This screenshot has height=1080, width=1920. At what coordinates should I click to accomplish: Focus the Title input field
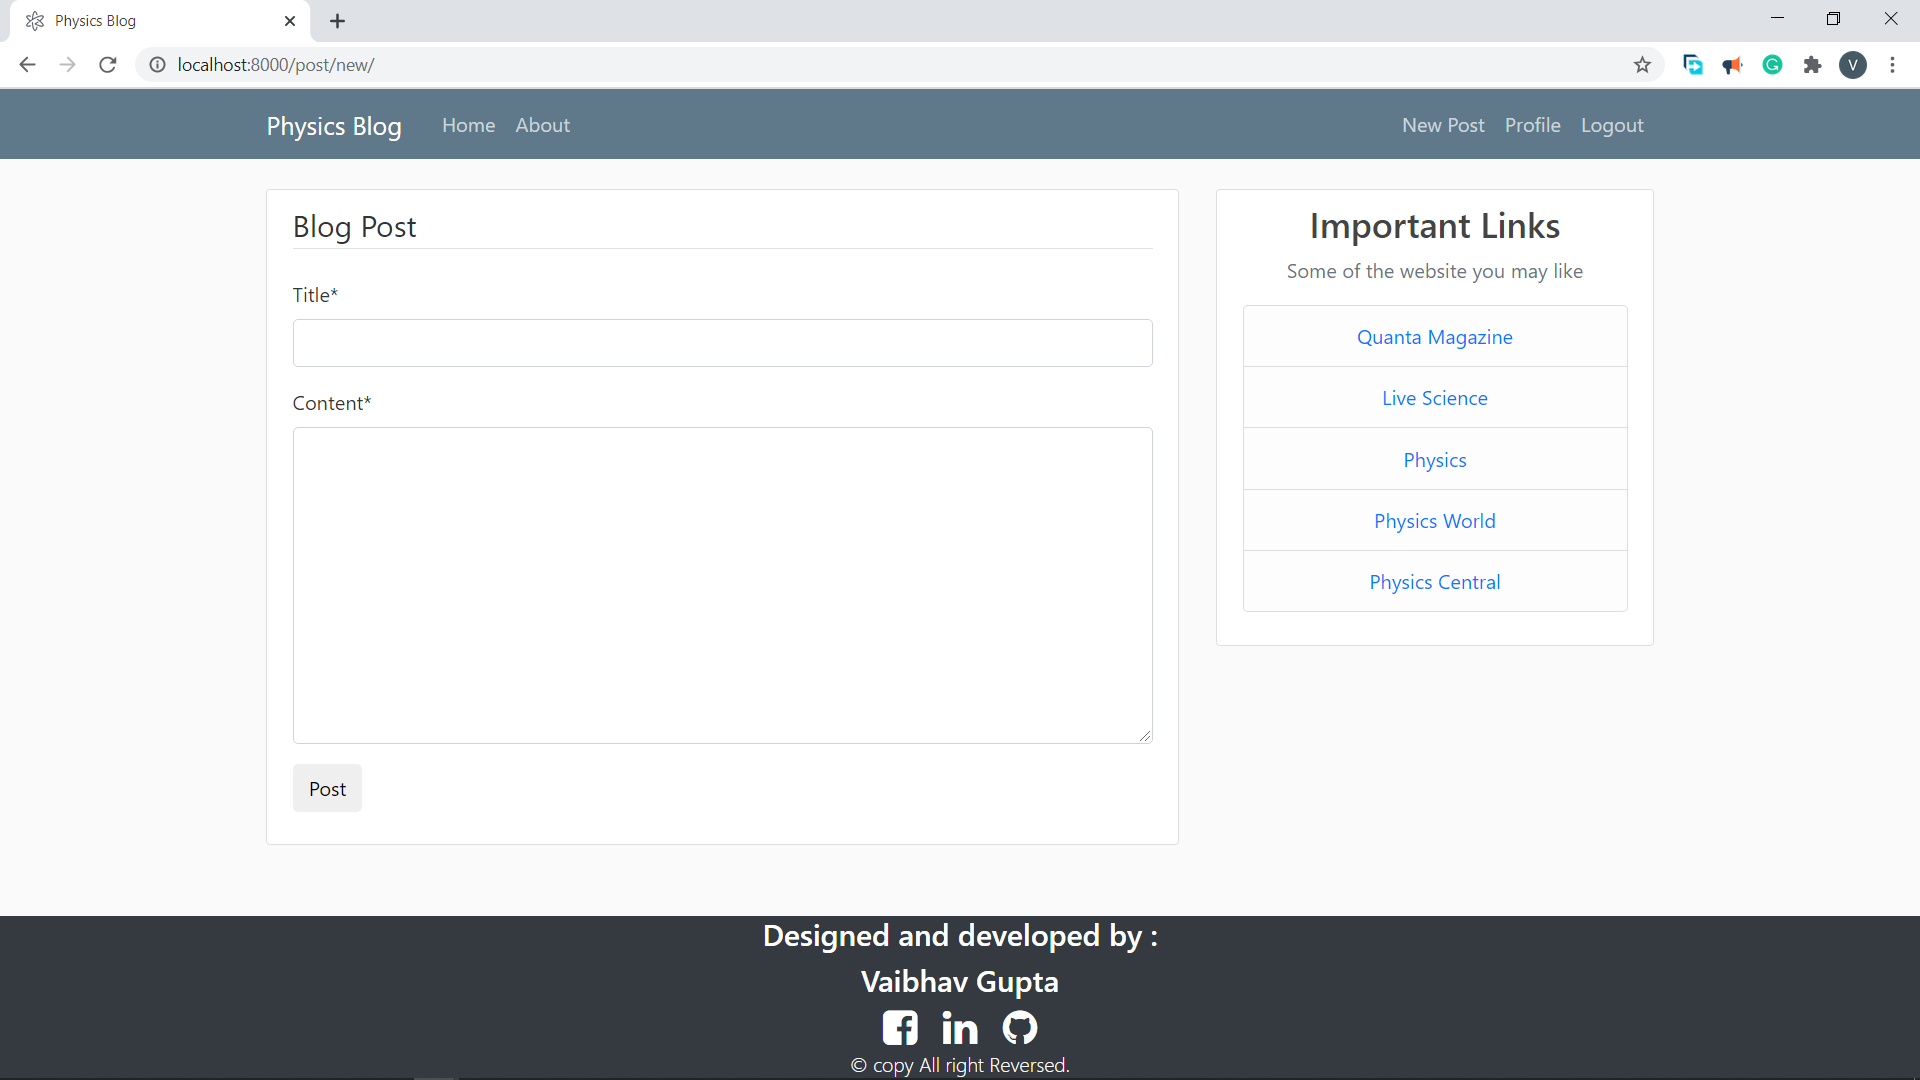tap(722, 343)
